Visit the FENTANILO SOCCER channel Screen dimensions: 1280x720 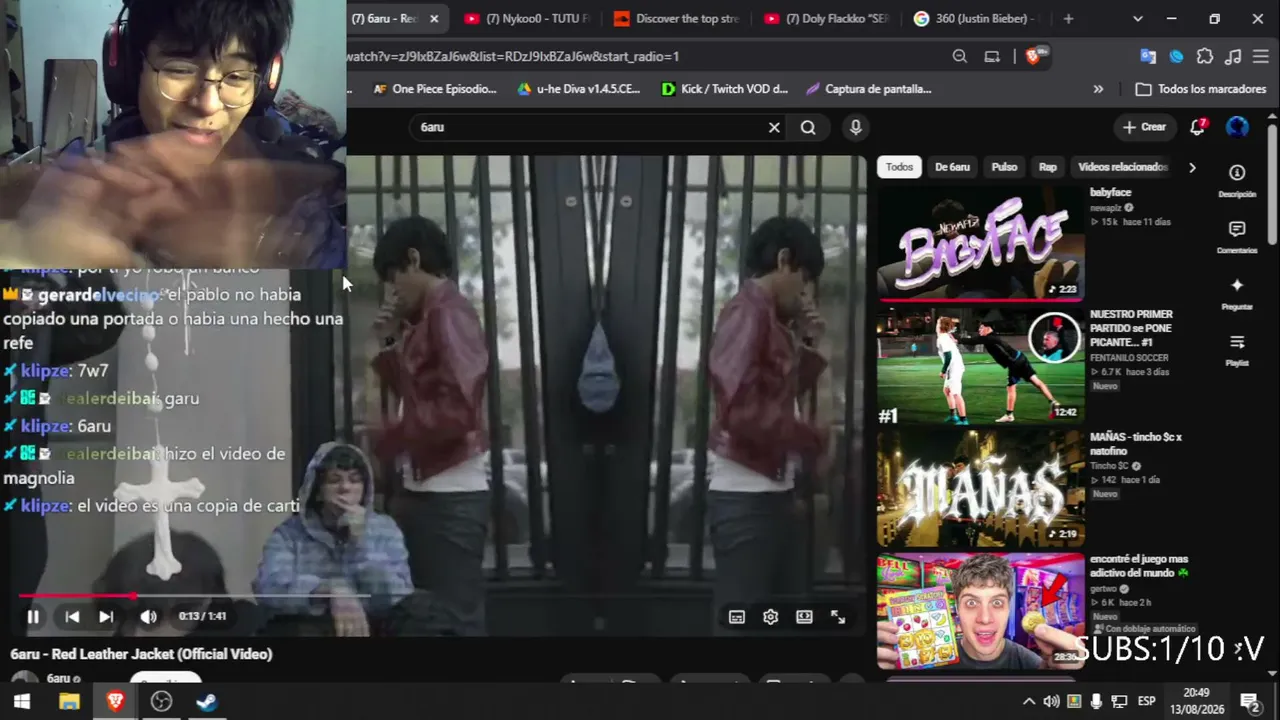click(1130, 357)
